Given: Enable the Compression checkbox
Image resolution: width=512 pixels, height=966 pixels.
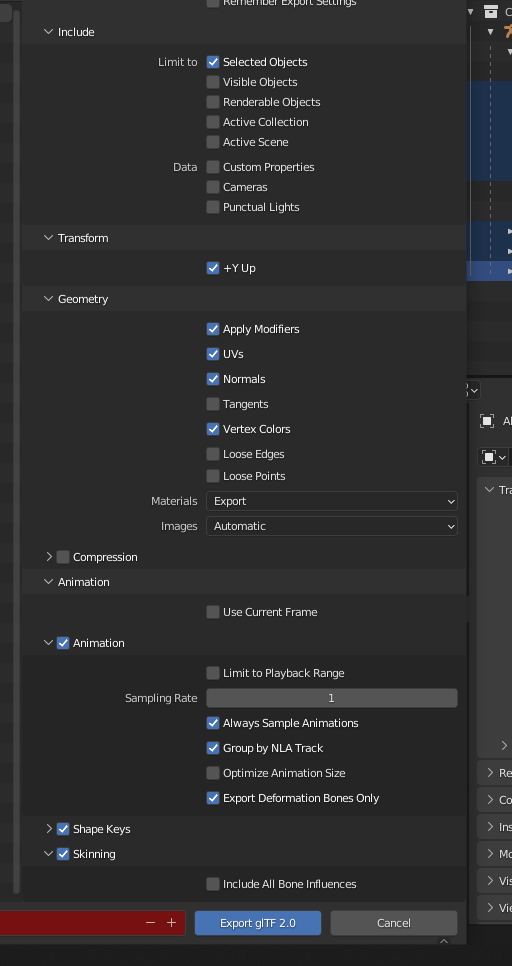Looking at the screenshot, I should [63, 557].
